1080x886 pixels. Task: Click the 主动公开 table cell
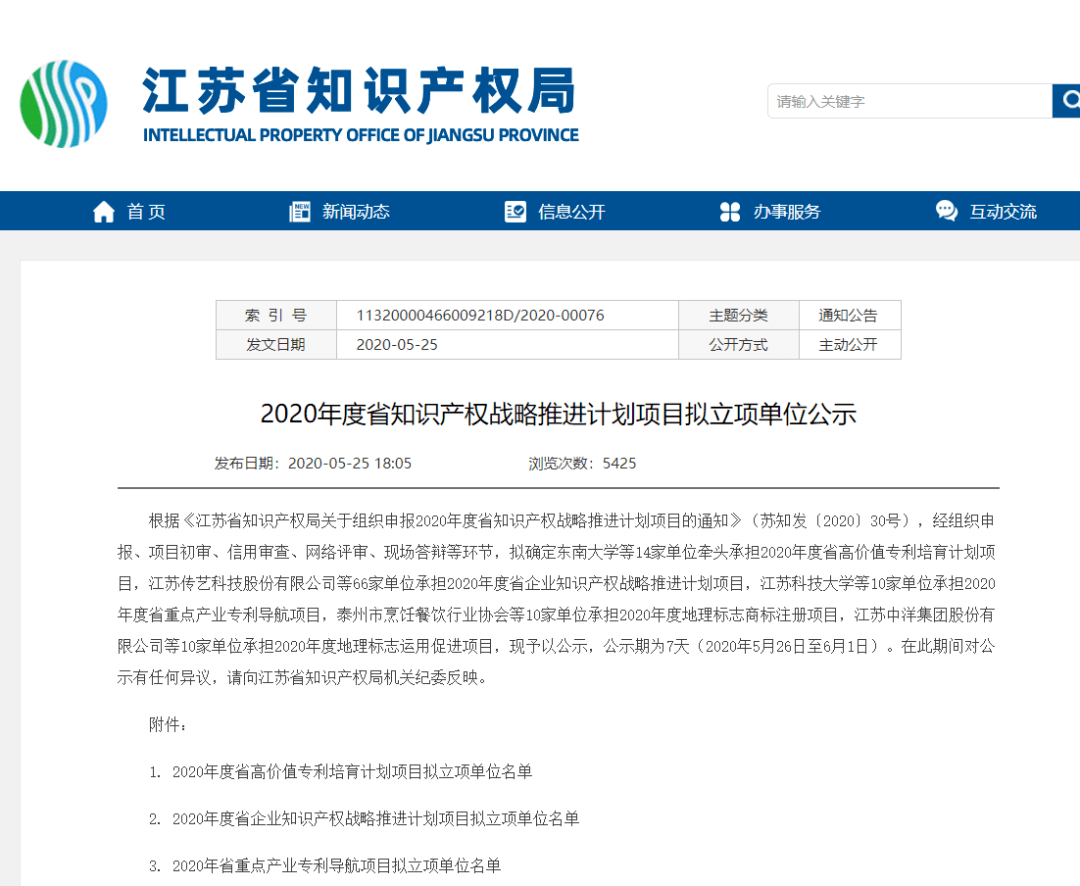pos(848,344)
